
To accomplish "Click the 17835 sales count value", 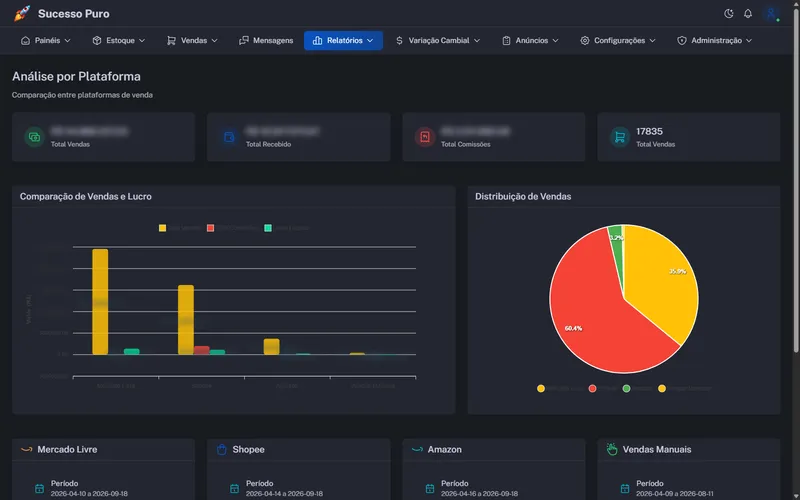I will [x=649, y=131].
